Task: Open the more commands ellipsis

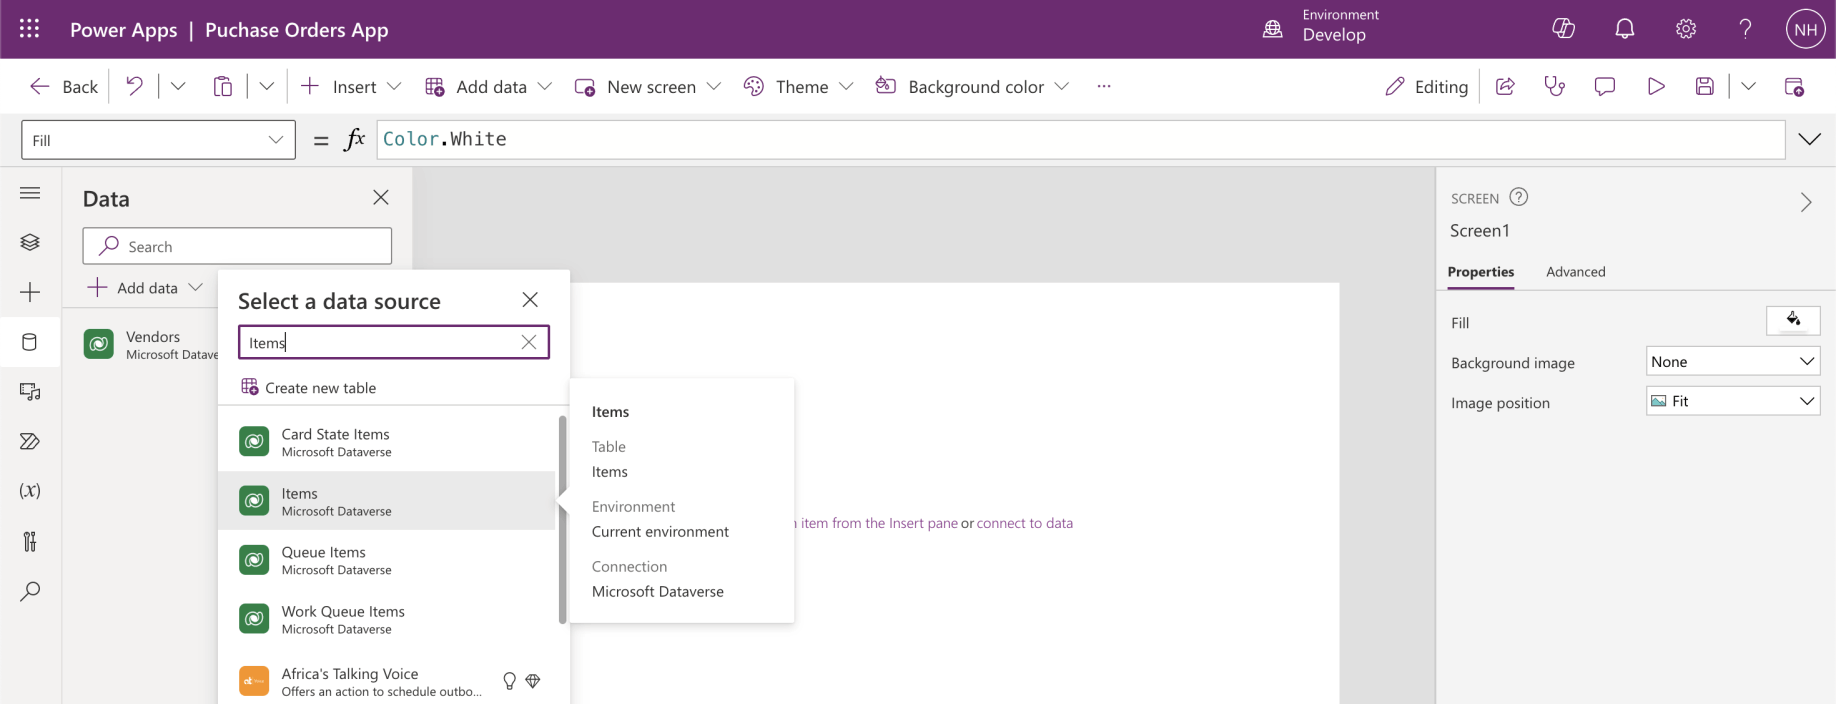Action: pyautogui.click(x=1104, y=87)
